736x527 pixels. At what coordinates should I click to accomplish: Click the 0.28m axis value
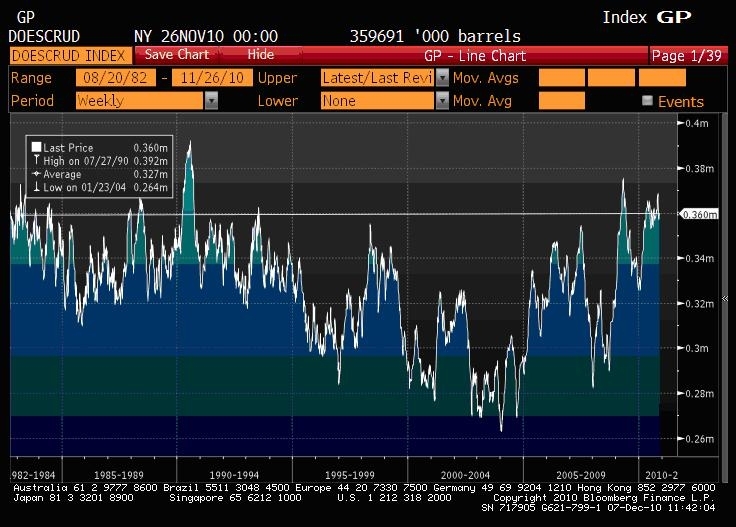[x=699, y=394]
